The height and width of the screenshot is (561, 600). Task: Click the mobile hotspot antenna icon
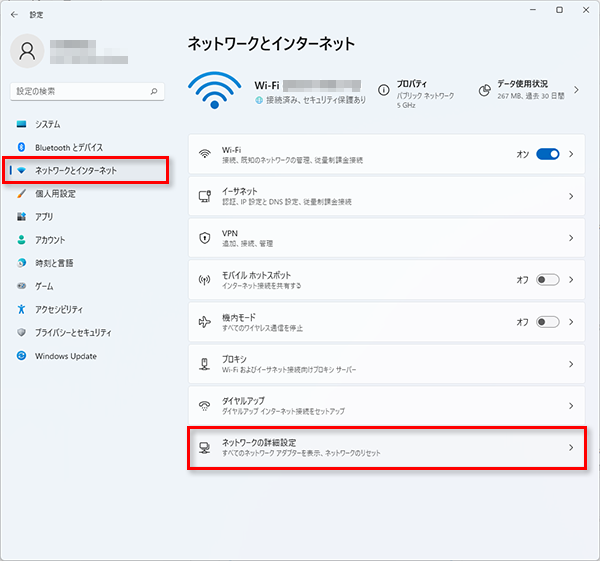[x=205, y=280]
